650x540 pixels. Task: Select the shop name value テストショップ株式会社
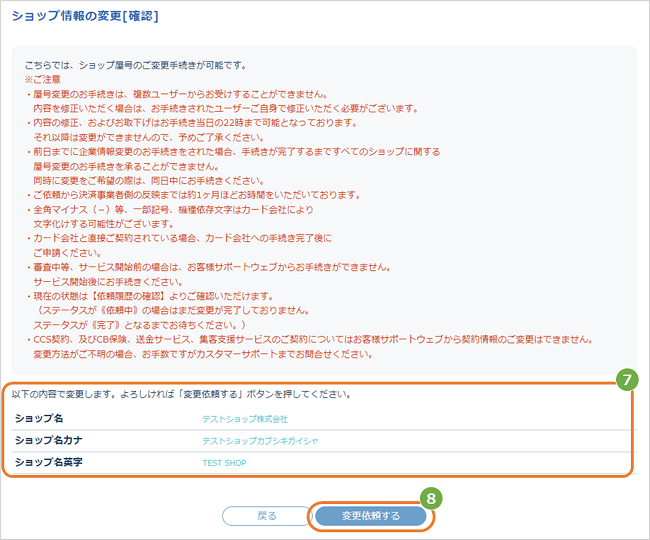coord(245,419)
